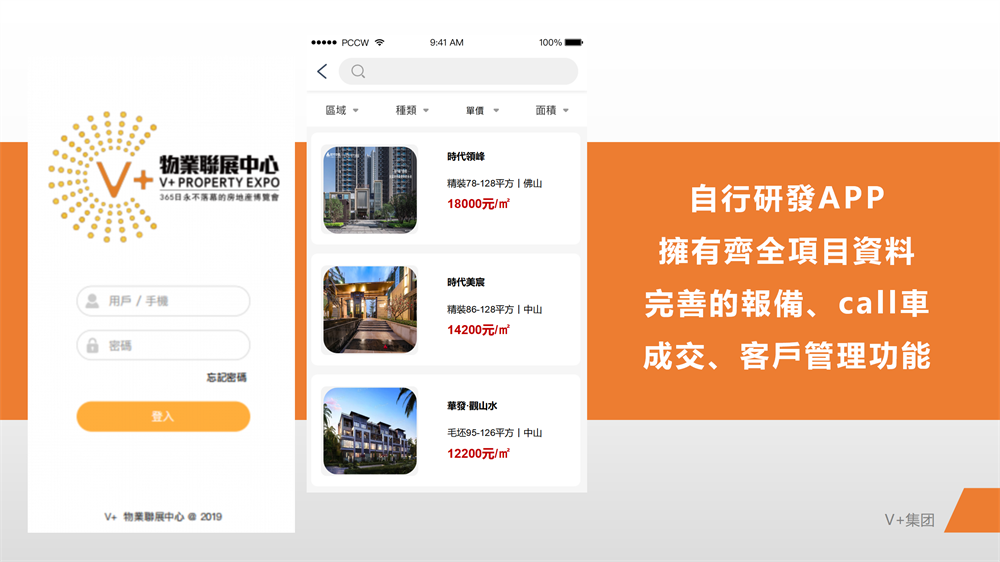Tap the back arrow icon
This screenshot has width=1000, height=562.
point(322,71)
